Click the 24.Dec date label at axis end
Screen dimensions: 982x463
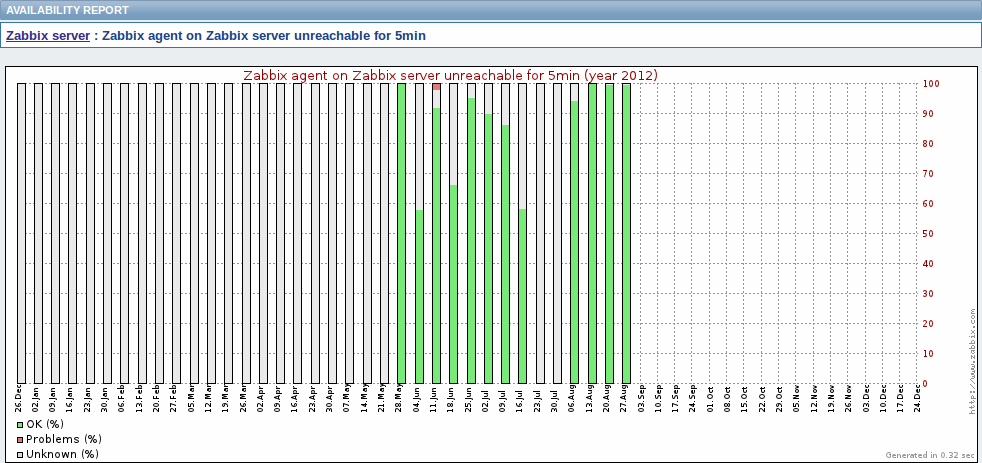917,399
